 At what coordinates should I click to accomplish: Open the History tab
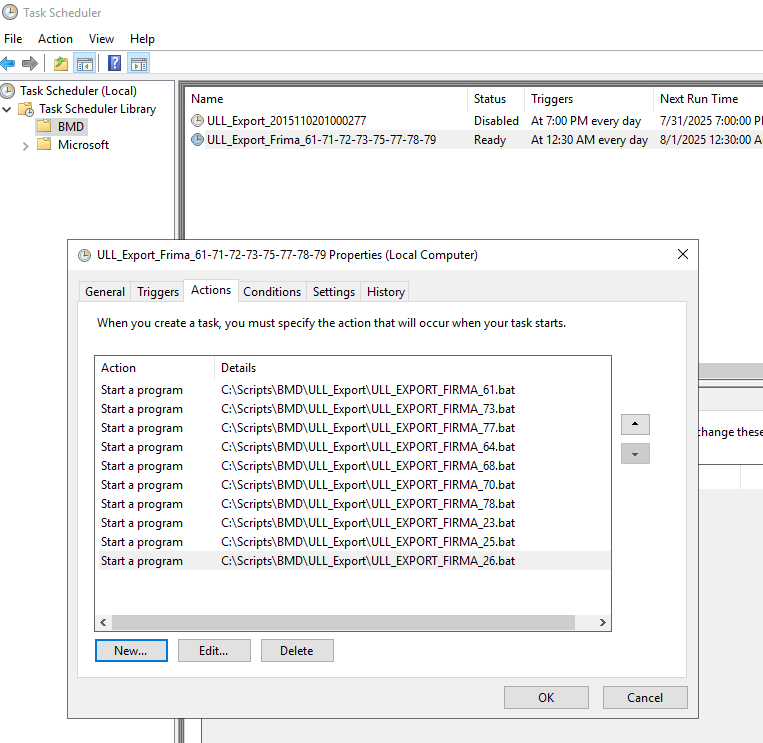click(x=386, y=292)
